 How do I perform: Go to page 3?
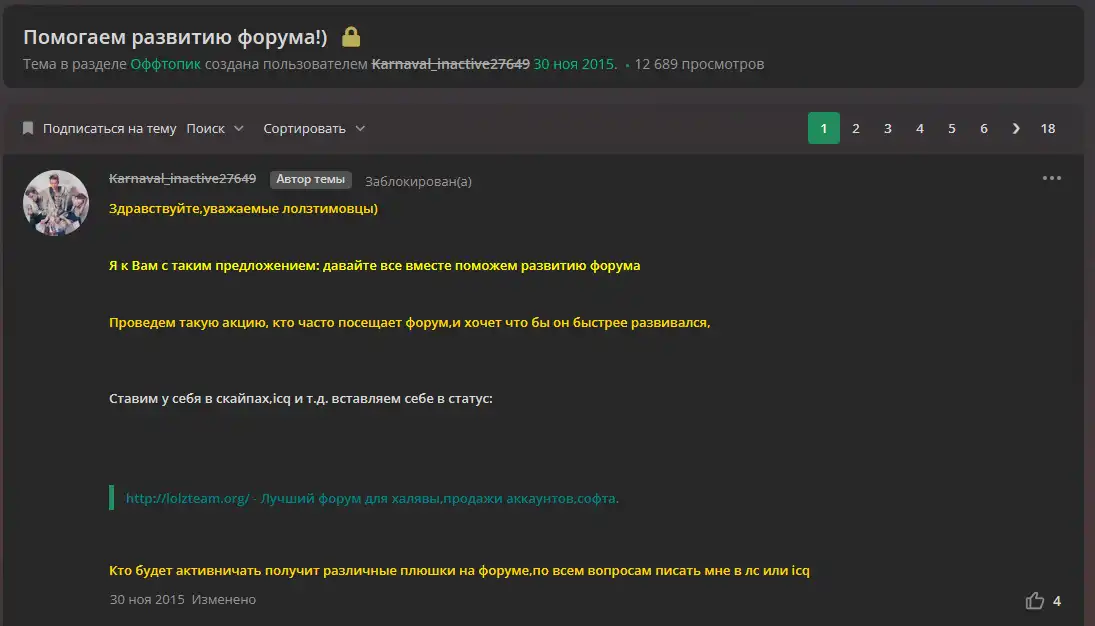(888, 129)
